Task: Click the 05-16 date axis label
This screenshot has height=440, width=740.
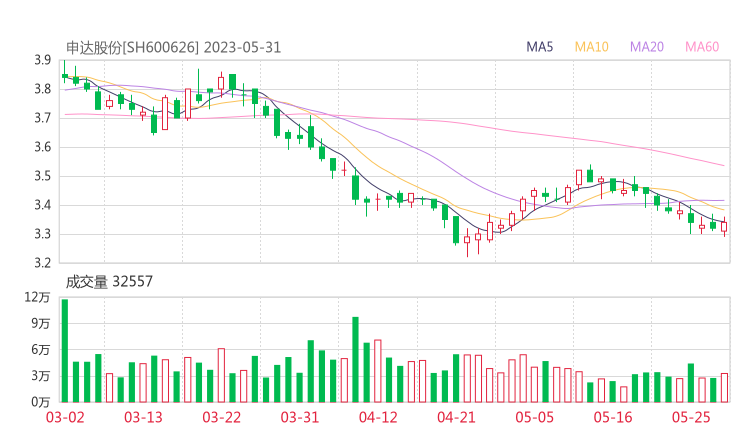Action: pyautogui.click(x=613, y=417)
